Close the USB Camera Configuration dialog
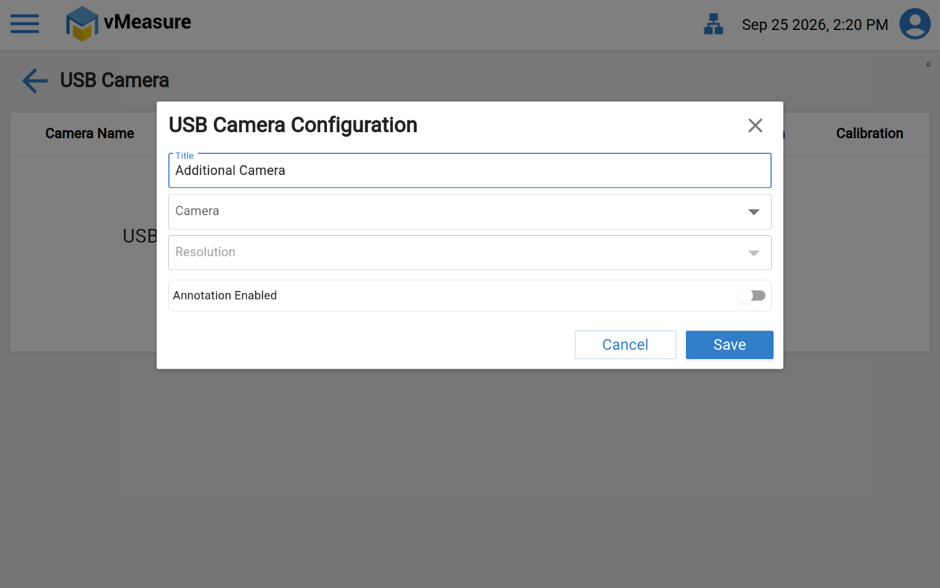Image resolution: width=940 pixels, height=588 pixels. [x=755, y=125]
